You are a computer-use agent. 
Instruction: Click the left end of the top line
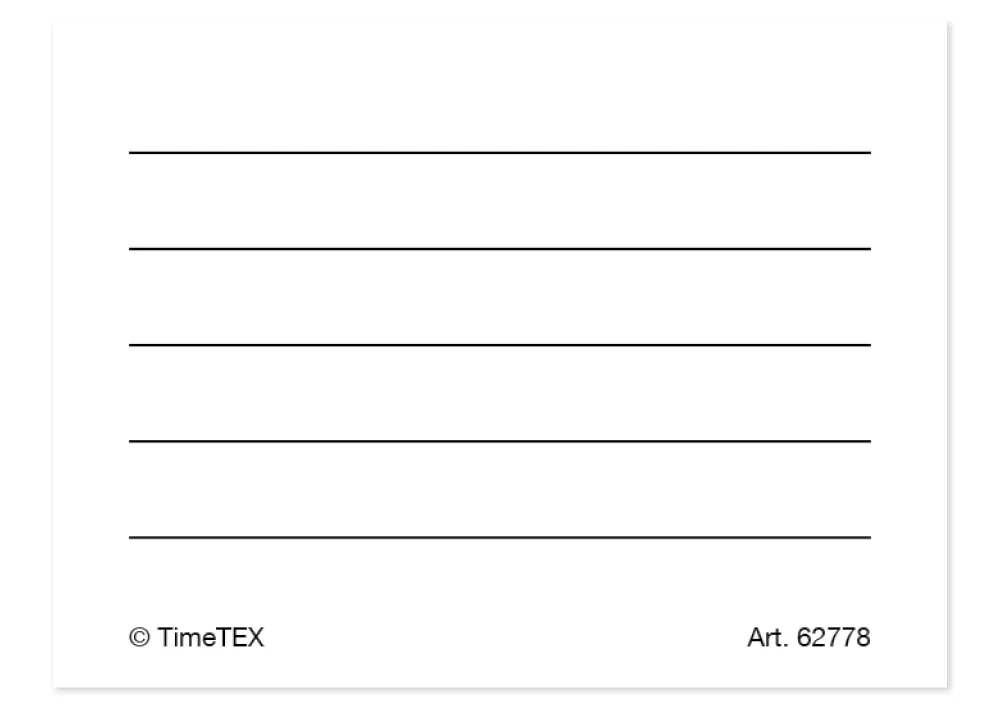pos(132,153)
